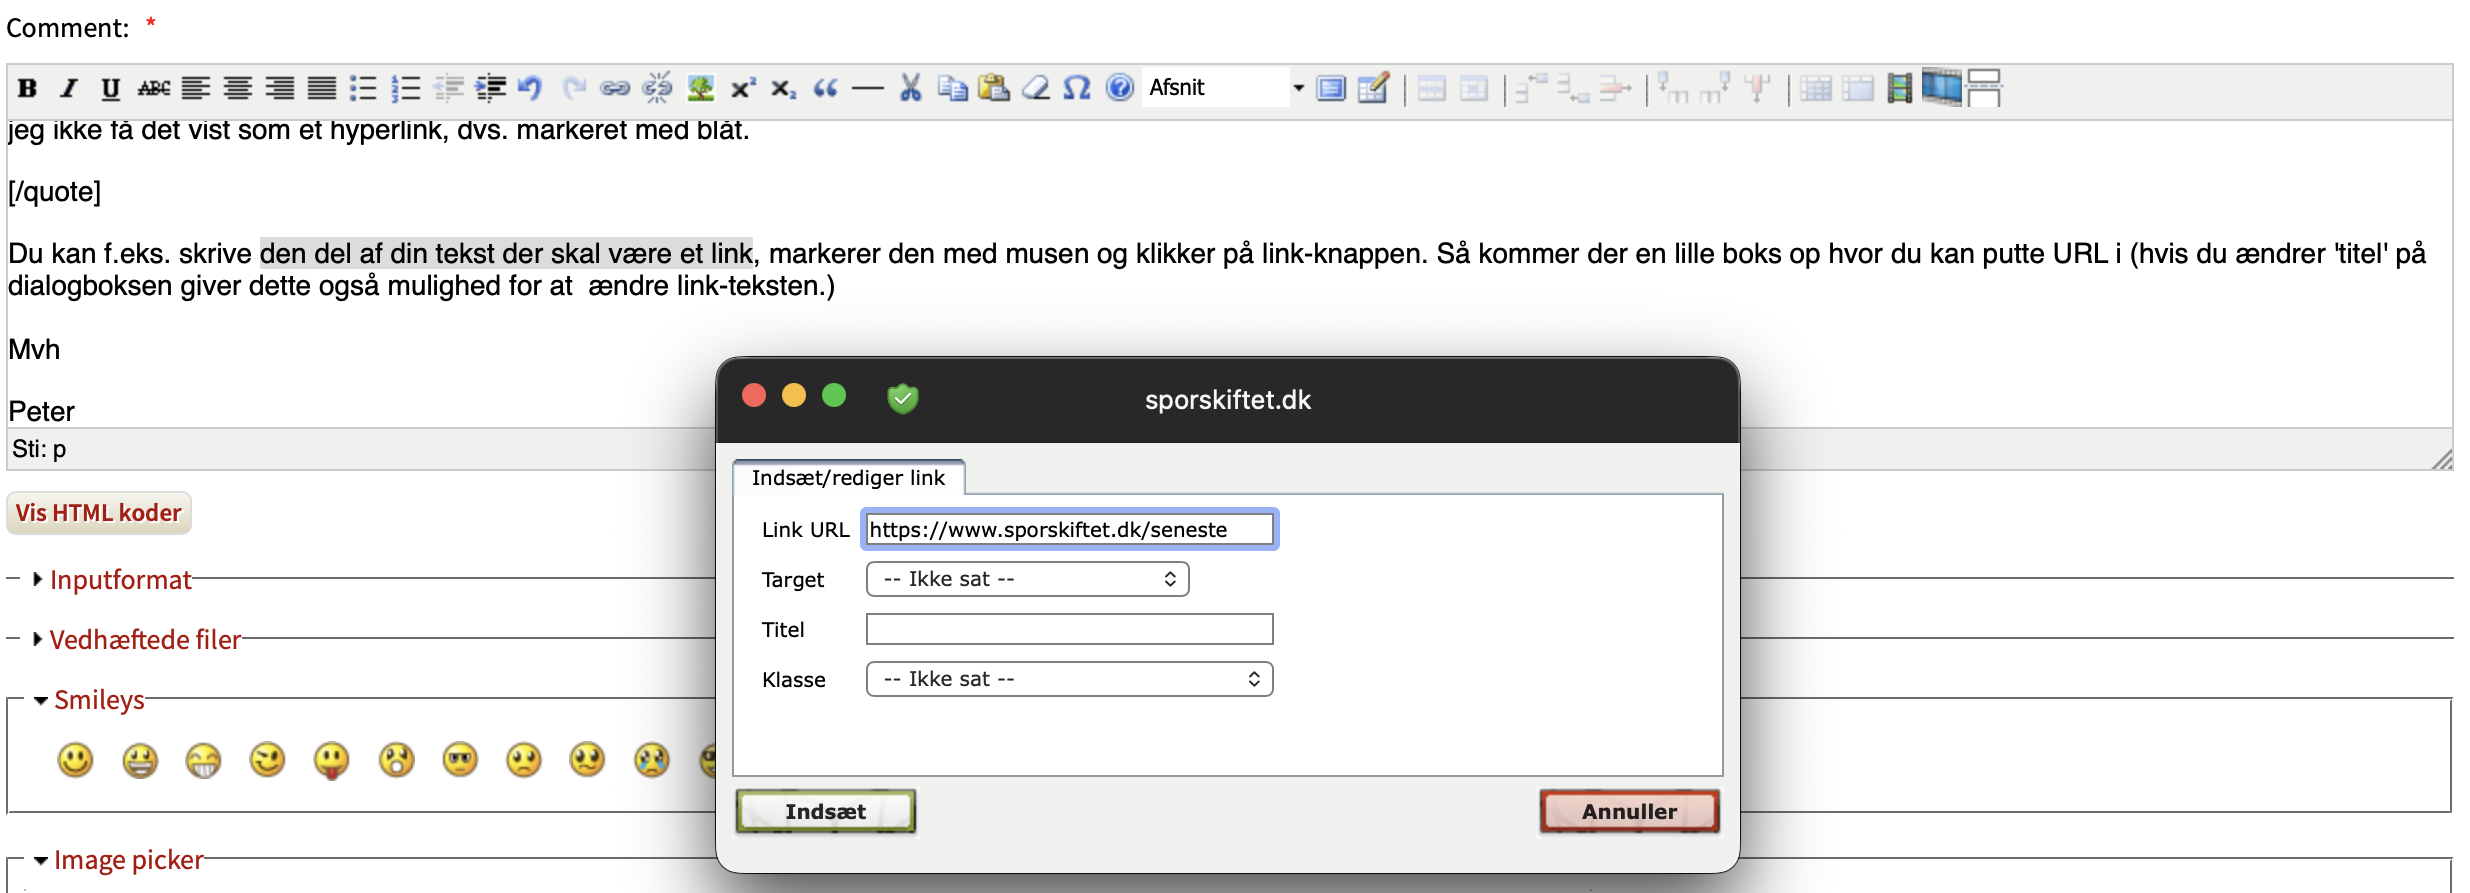Image resolution: width=2470 pixels, height=893 pixels.
Task: Click the Indsæt button
Action: (825, 811)
